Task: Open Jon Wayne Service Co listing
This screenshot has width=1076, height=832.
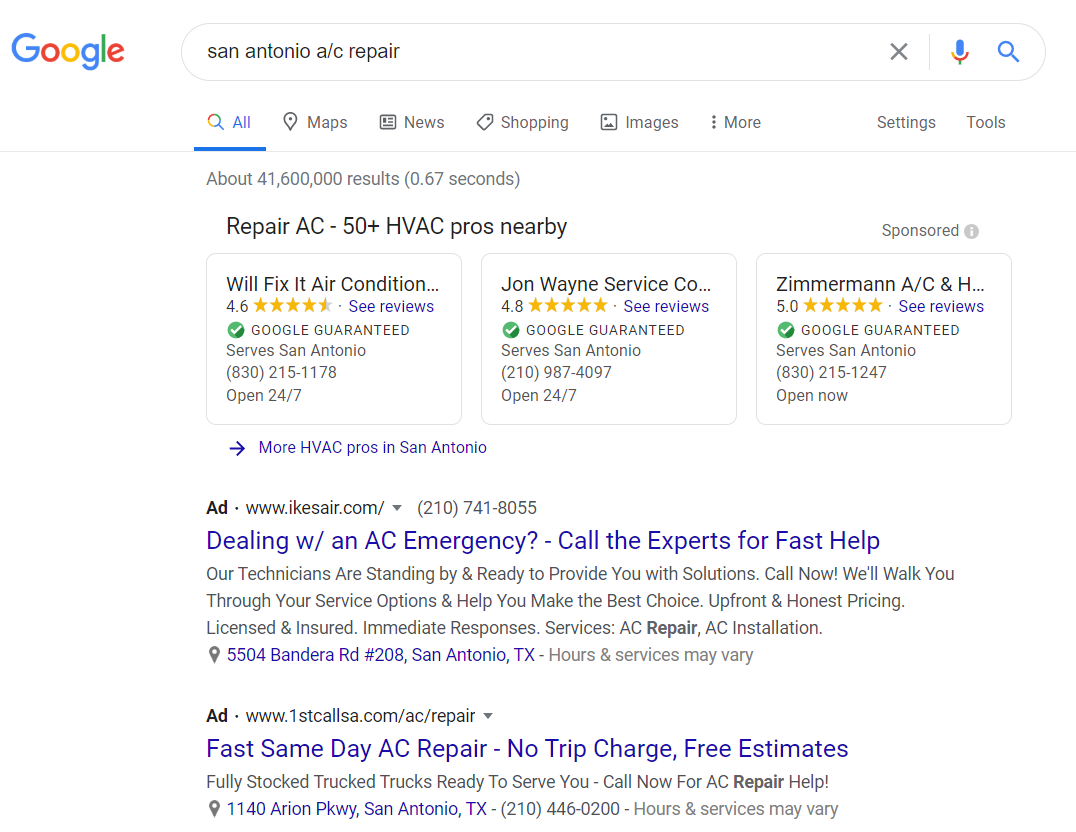Action: [x=606, y=284]
